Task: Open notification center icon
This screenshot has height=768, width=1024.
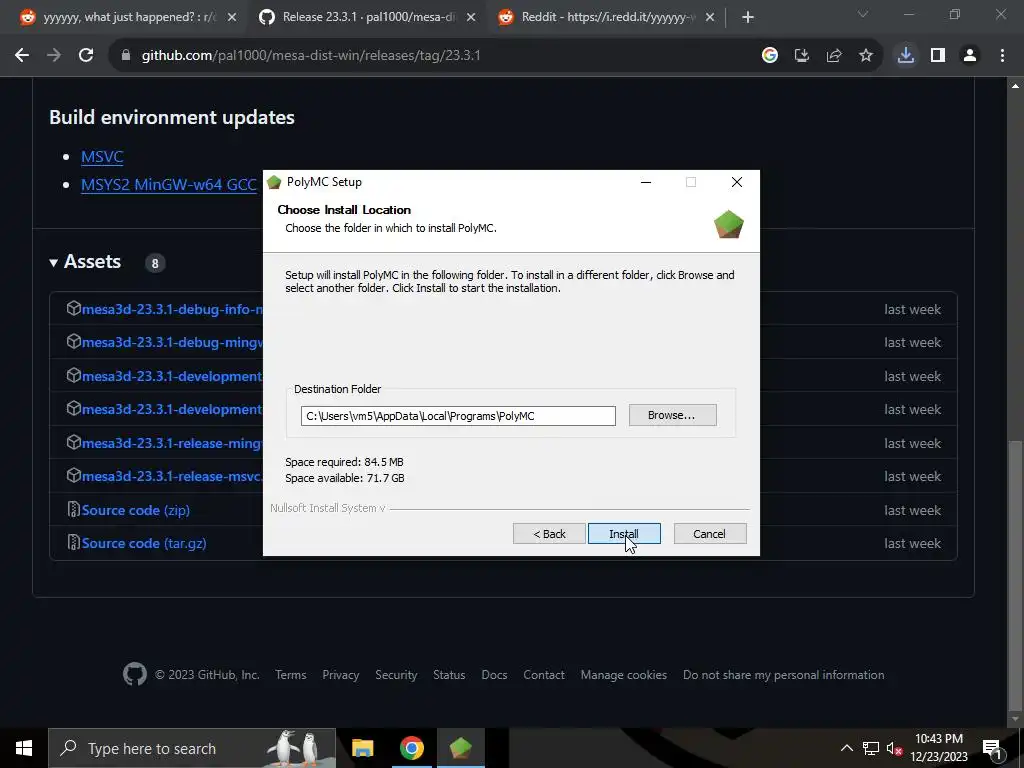Action: click(992, 748)
